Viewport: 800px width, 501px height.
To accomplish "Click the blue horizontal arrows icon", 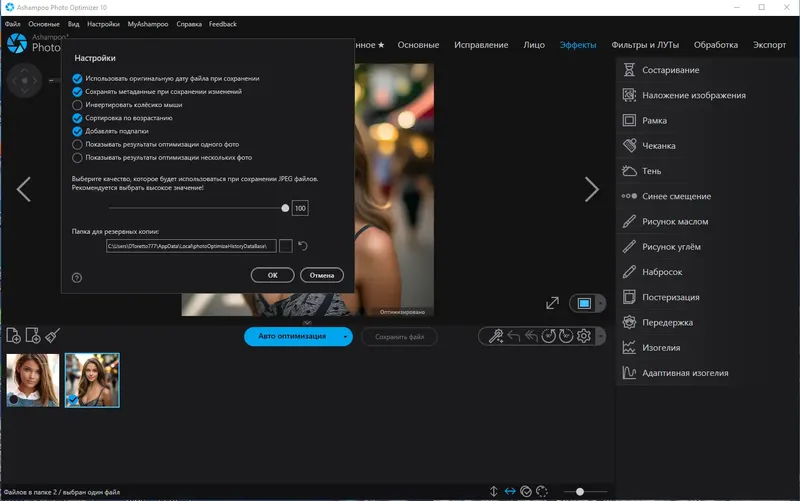I will coord(510,491).
